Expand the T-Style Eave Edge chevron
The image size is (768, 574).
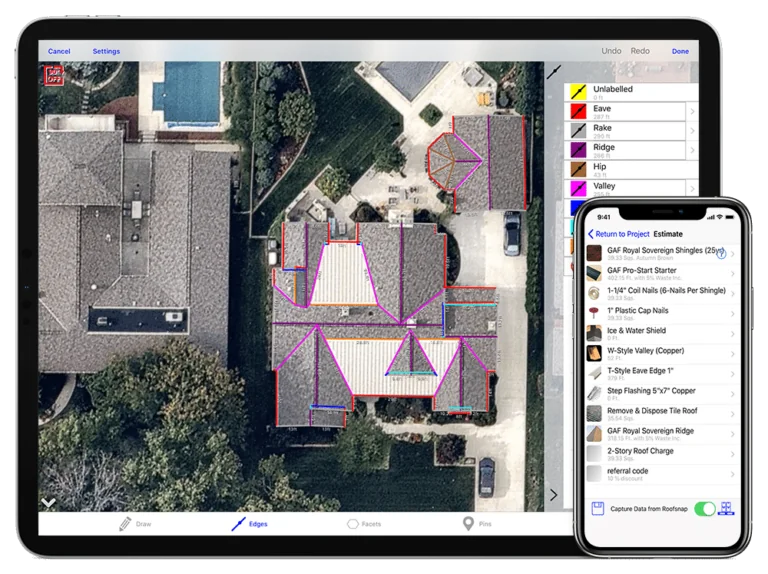[732, 374]
